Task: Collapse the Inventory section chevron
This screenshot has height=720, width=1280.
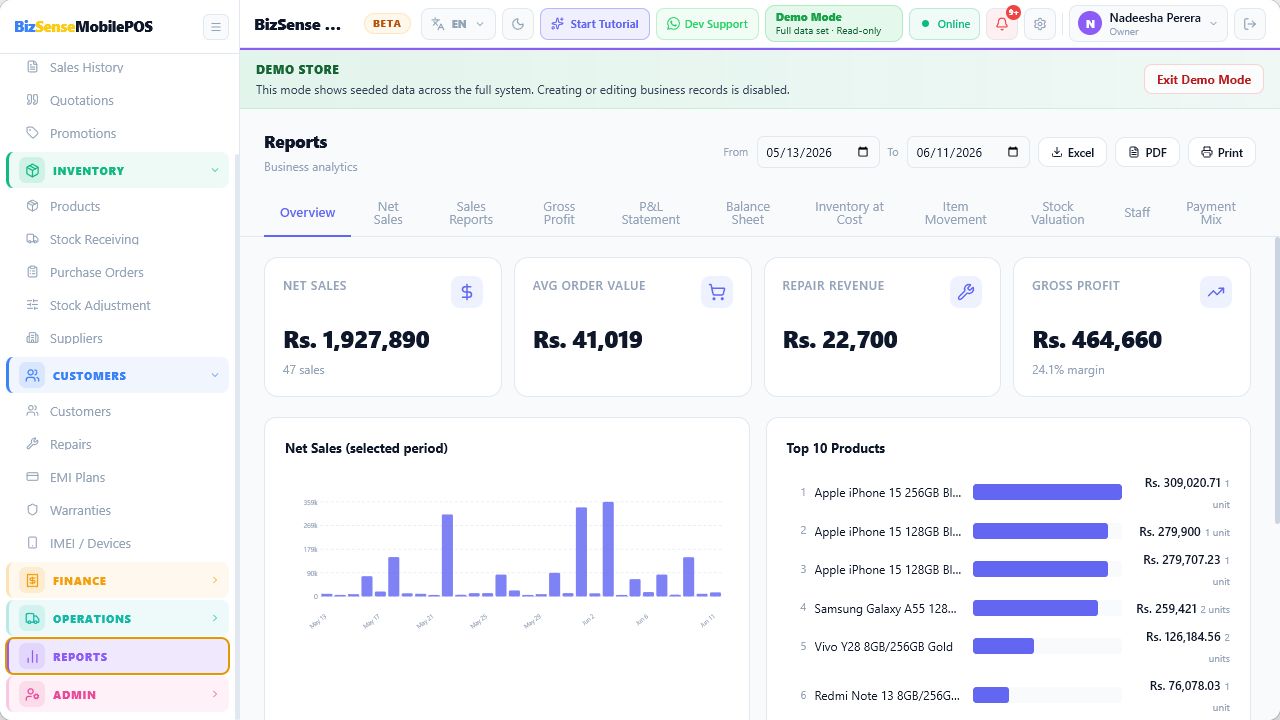Action: 215,170
